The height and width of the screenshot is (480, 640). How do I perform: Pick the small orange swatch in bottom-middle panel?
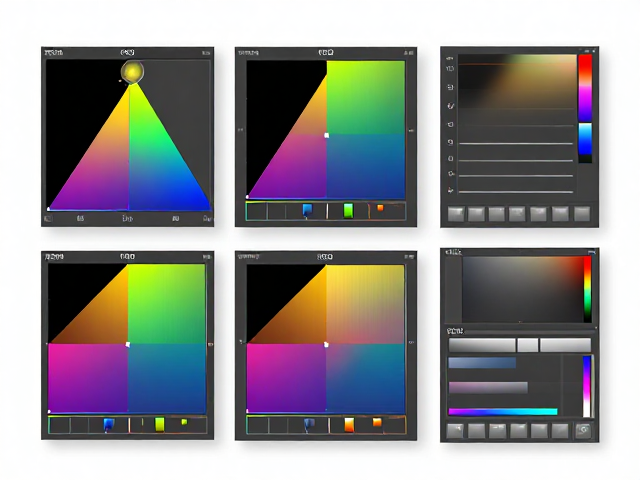click(377, 422)
